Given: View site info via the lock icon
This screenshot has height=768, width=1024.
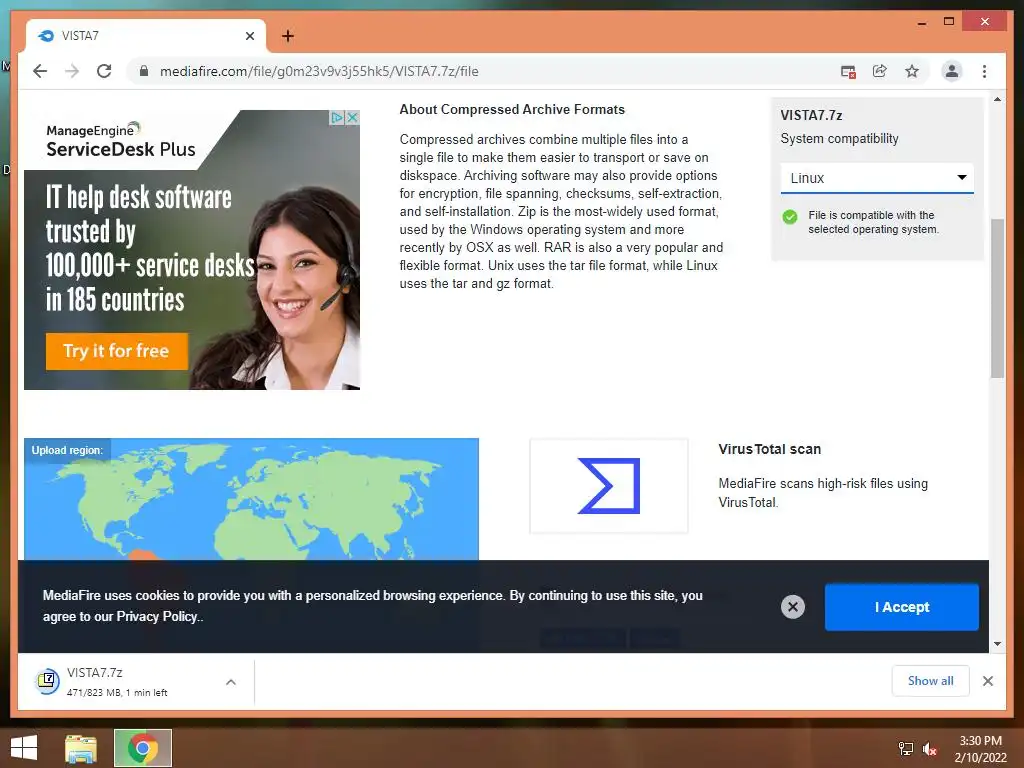Looking at the screenshot, I should tap(144, 71).
